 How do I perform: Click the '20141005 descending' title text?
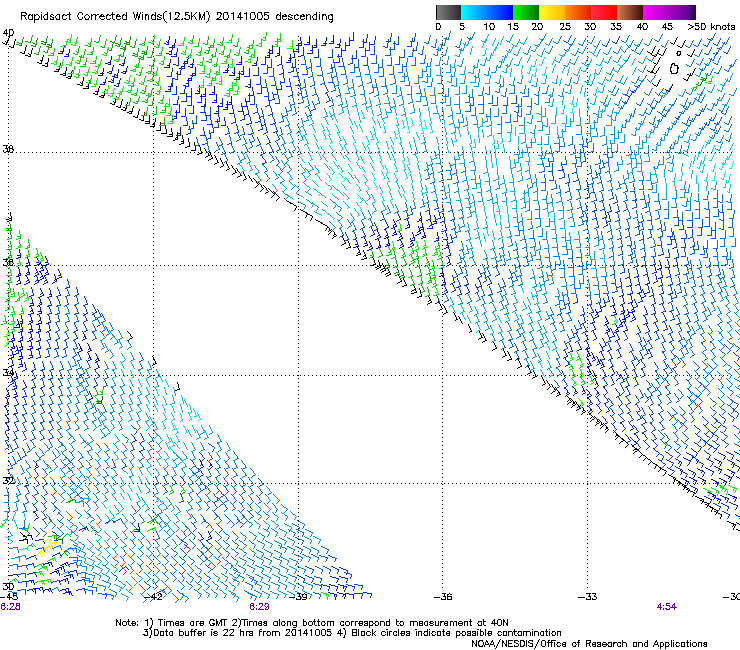click(274, 17)
